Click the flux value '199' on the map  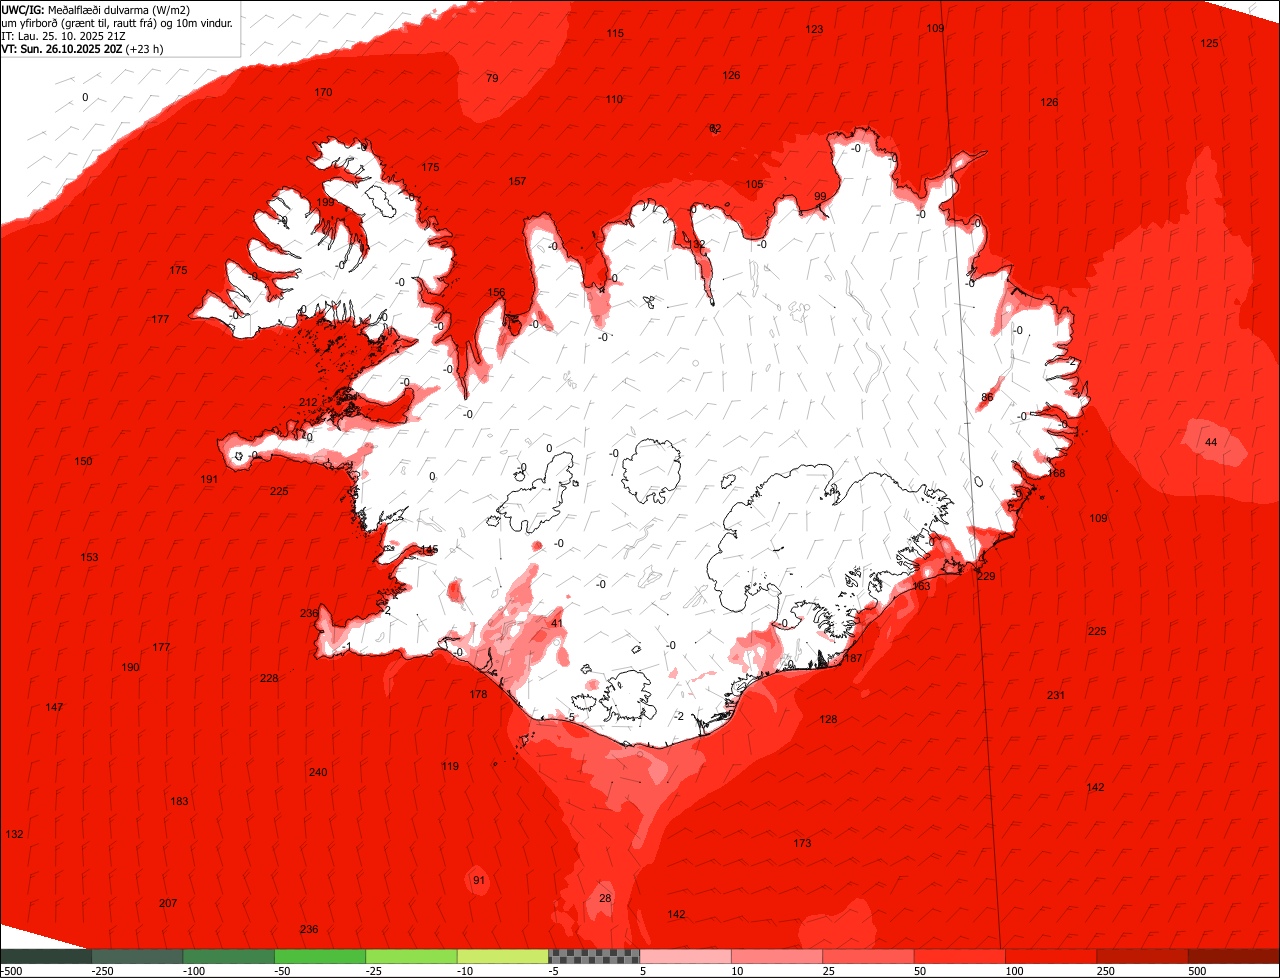click(x=325, y=202)
